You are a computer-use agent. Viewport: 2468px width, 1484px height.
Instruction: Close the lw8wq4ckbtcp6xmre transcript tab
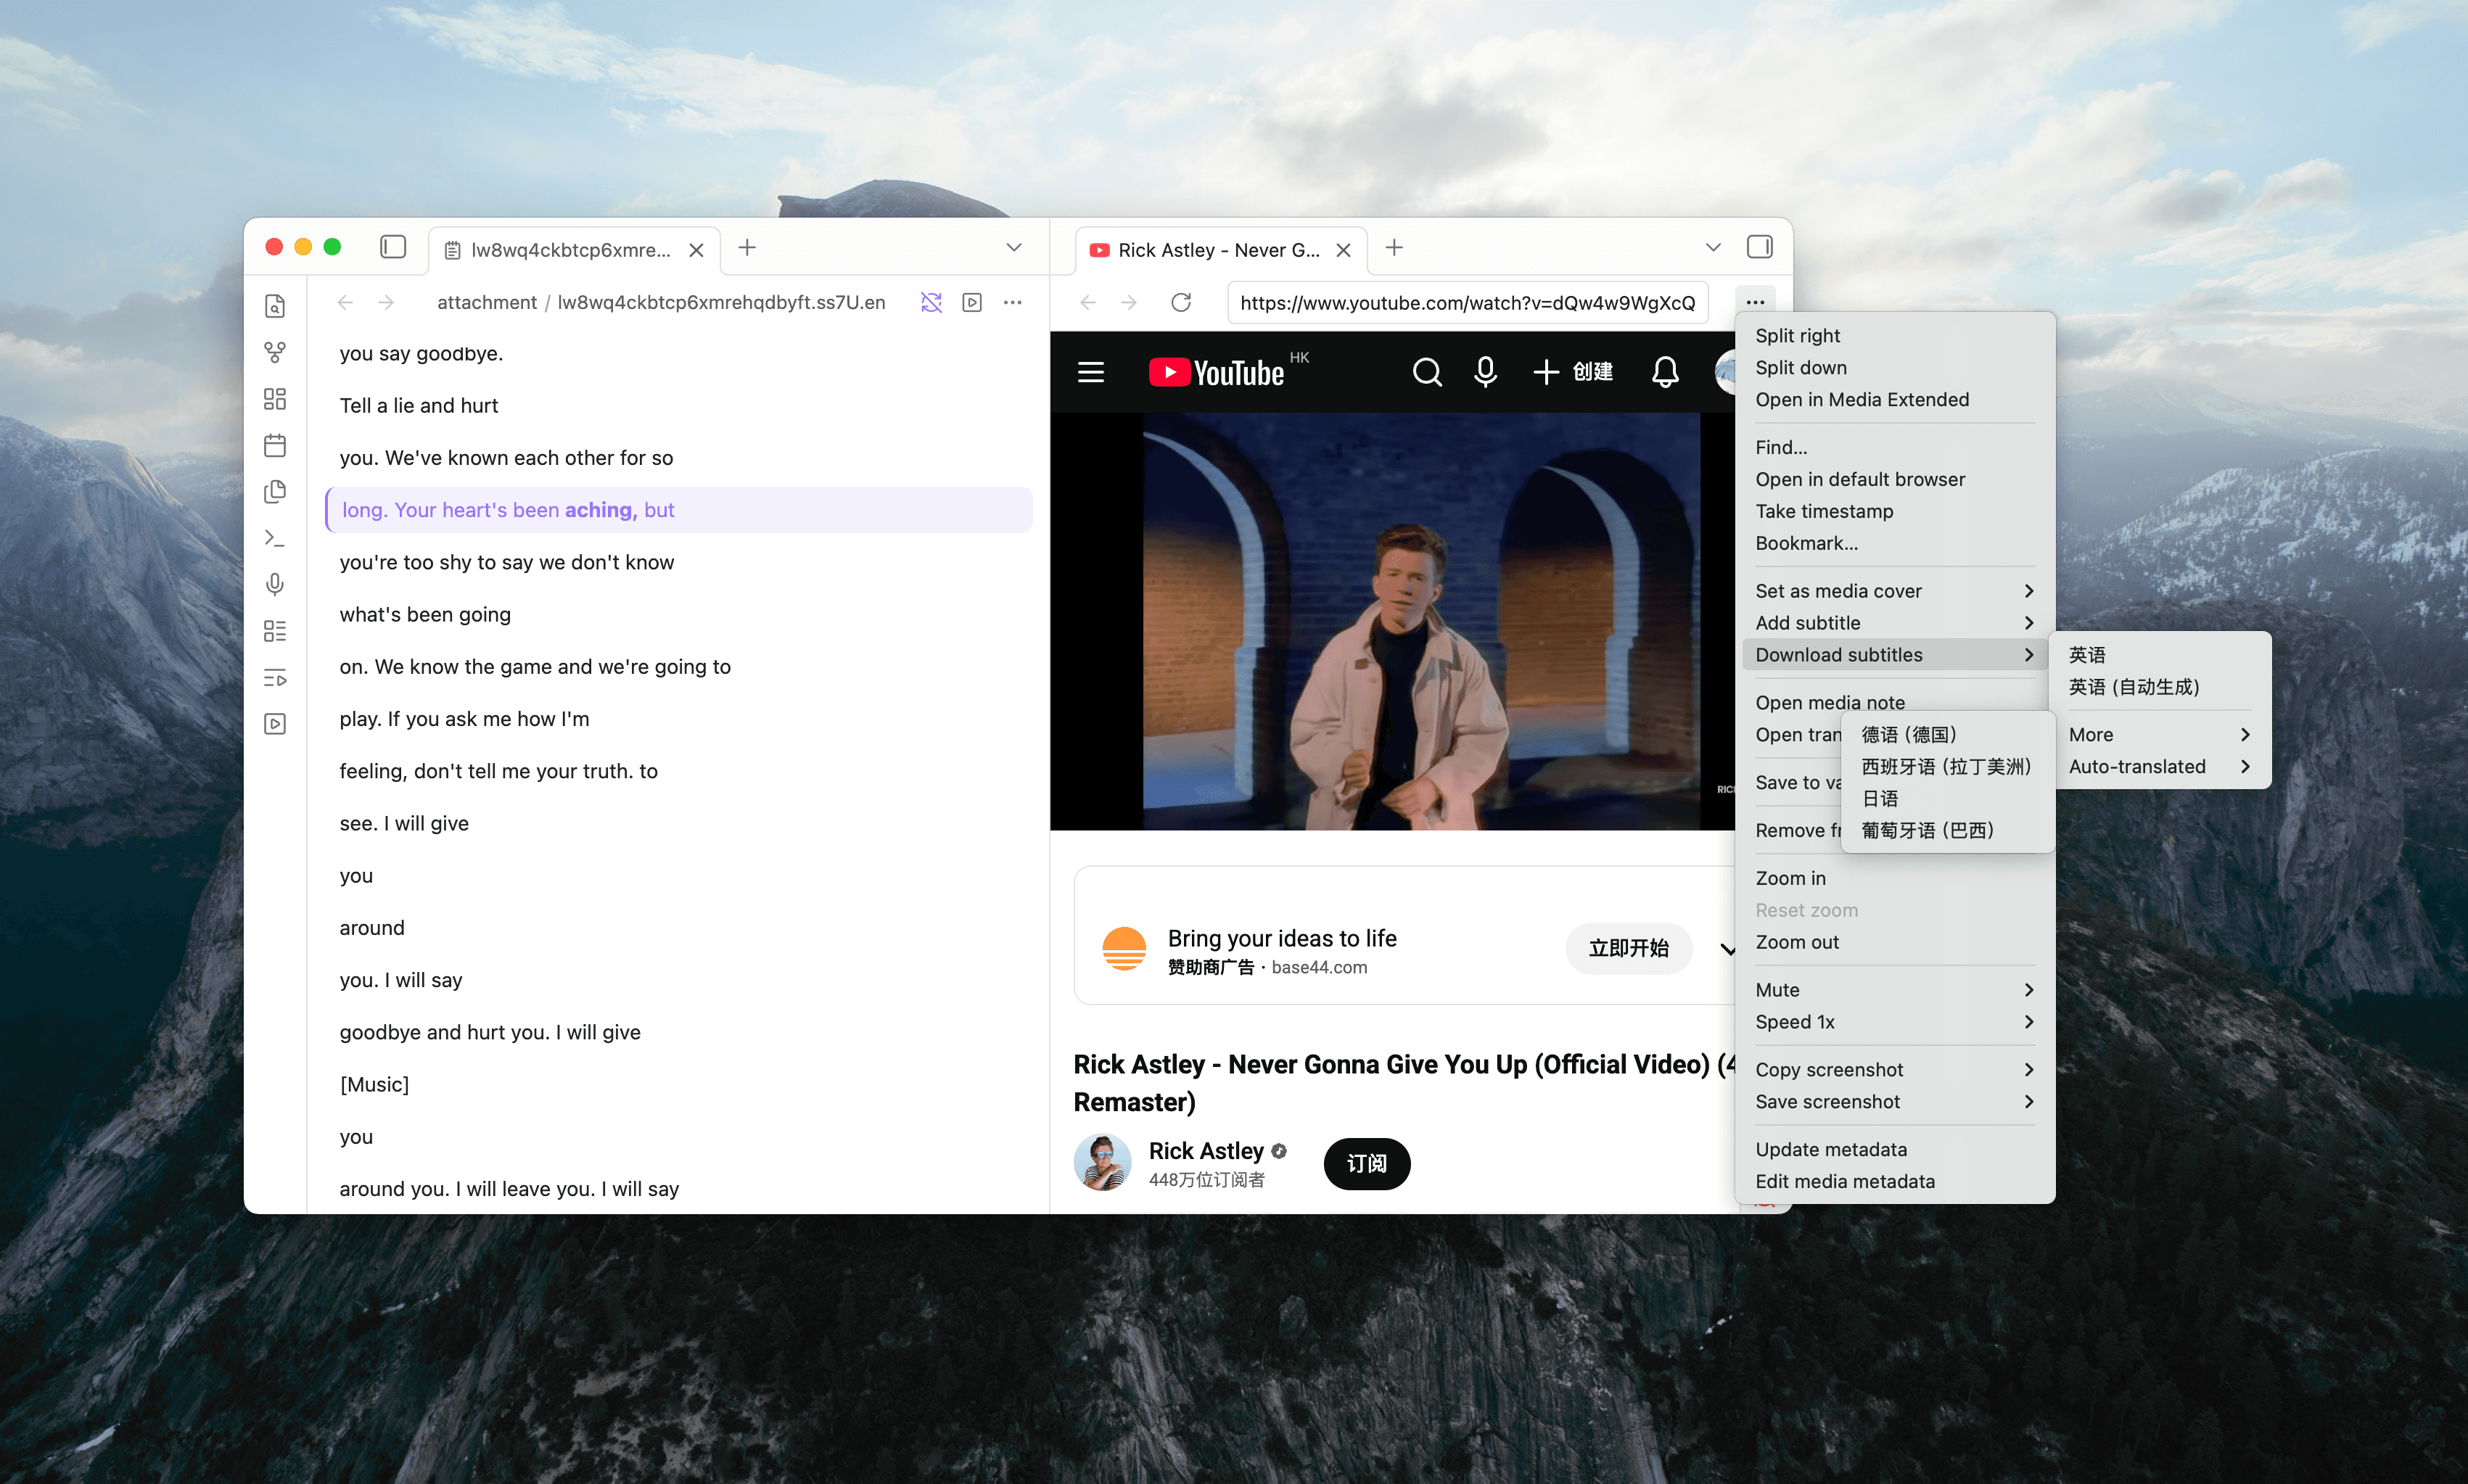click(x=697, y=250)
